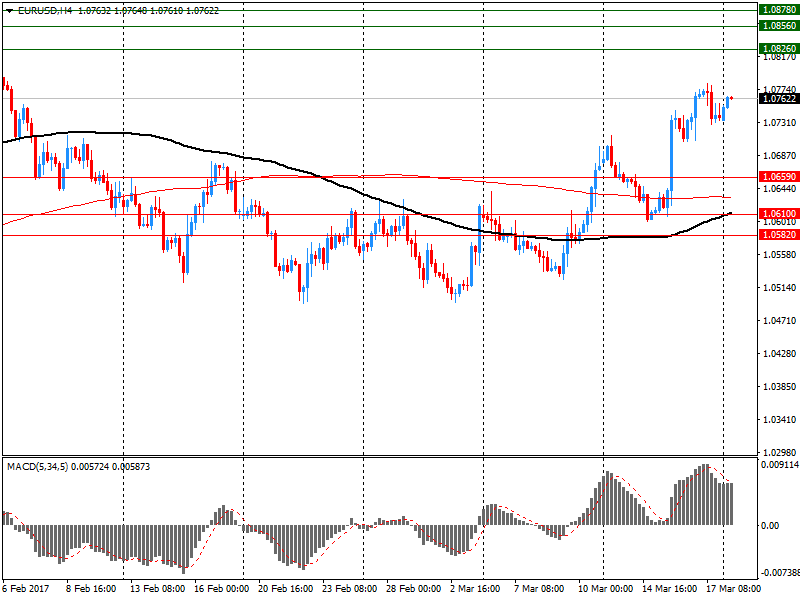Image resolution: width=800 pixels, height=600 pixels.
Task: Select the 1.06100 red level label
Action: (779, 214)
